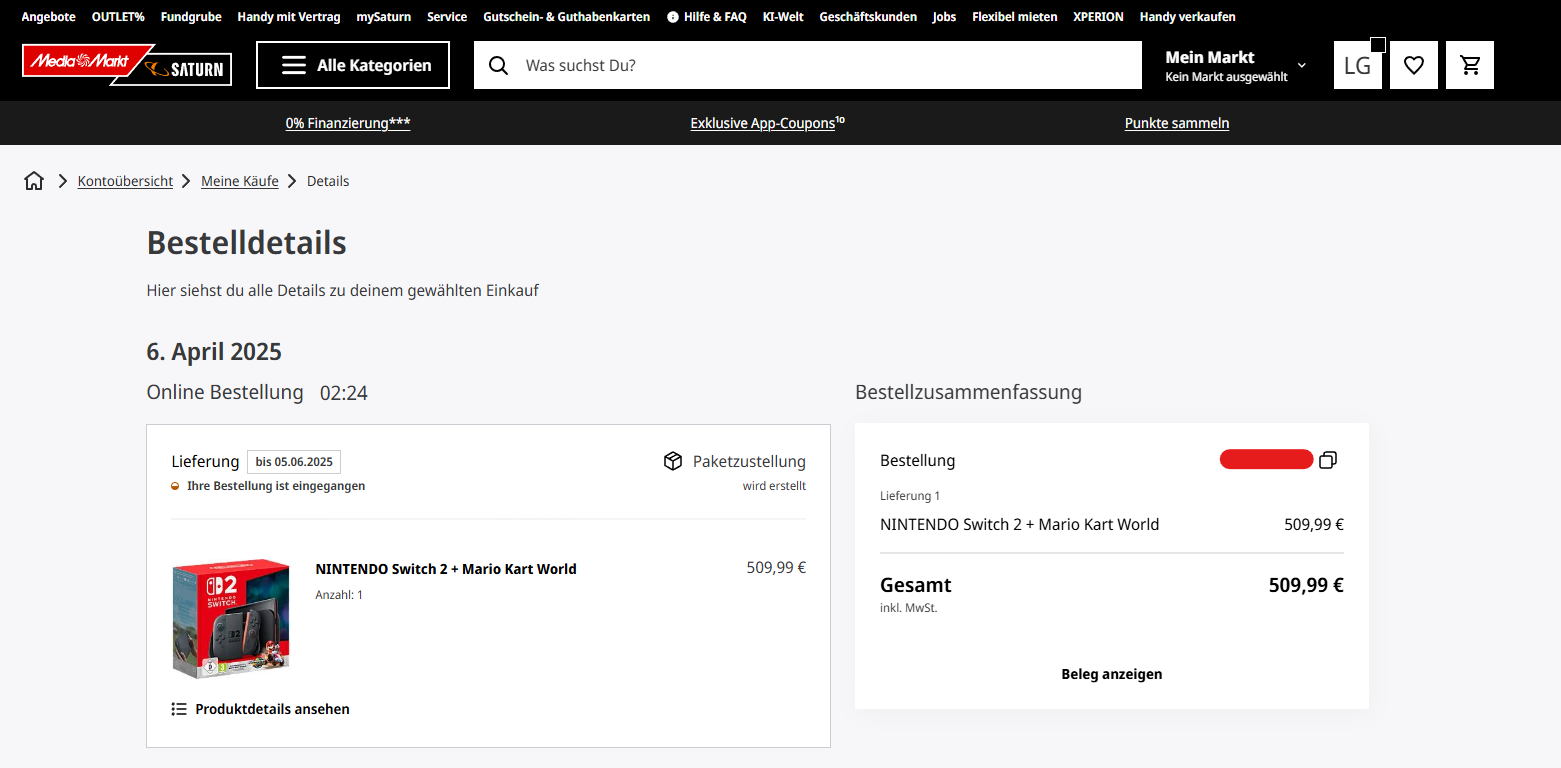Screen dimensions: 1561x768
Task: Go to Meine Käufe breadcrumb link
Action: coord(240,181)
